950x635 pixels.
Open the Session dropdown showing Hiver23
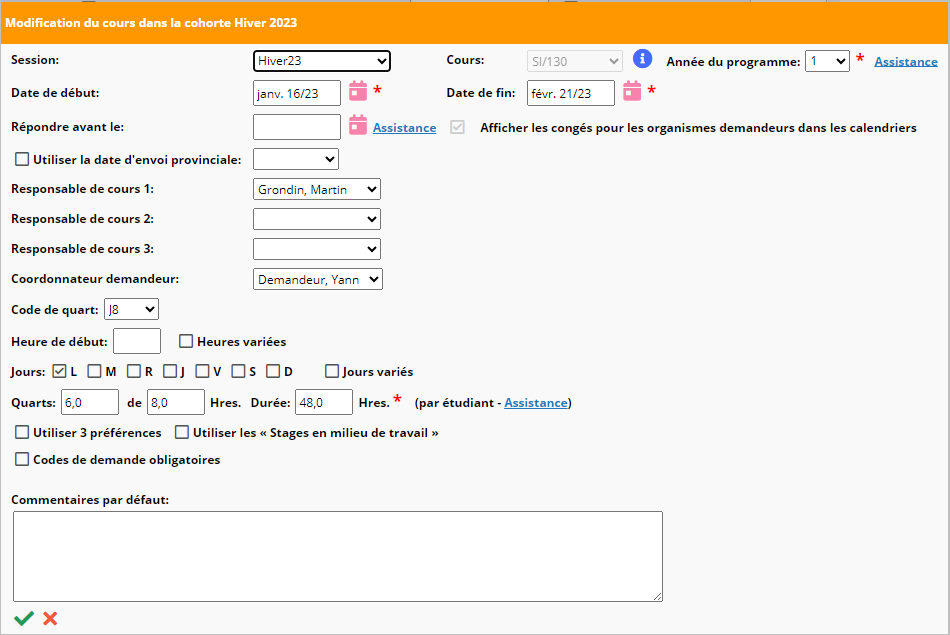[x=322, y=61]
